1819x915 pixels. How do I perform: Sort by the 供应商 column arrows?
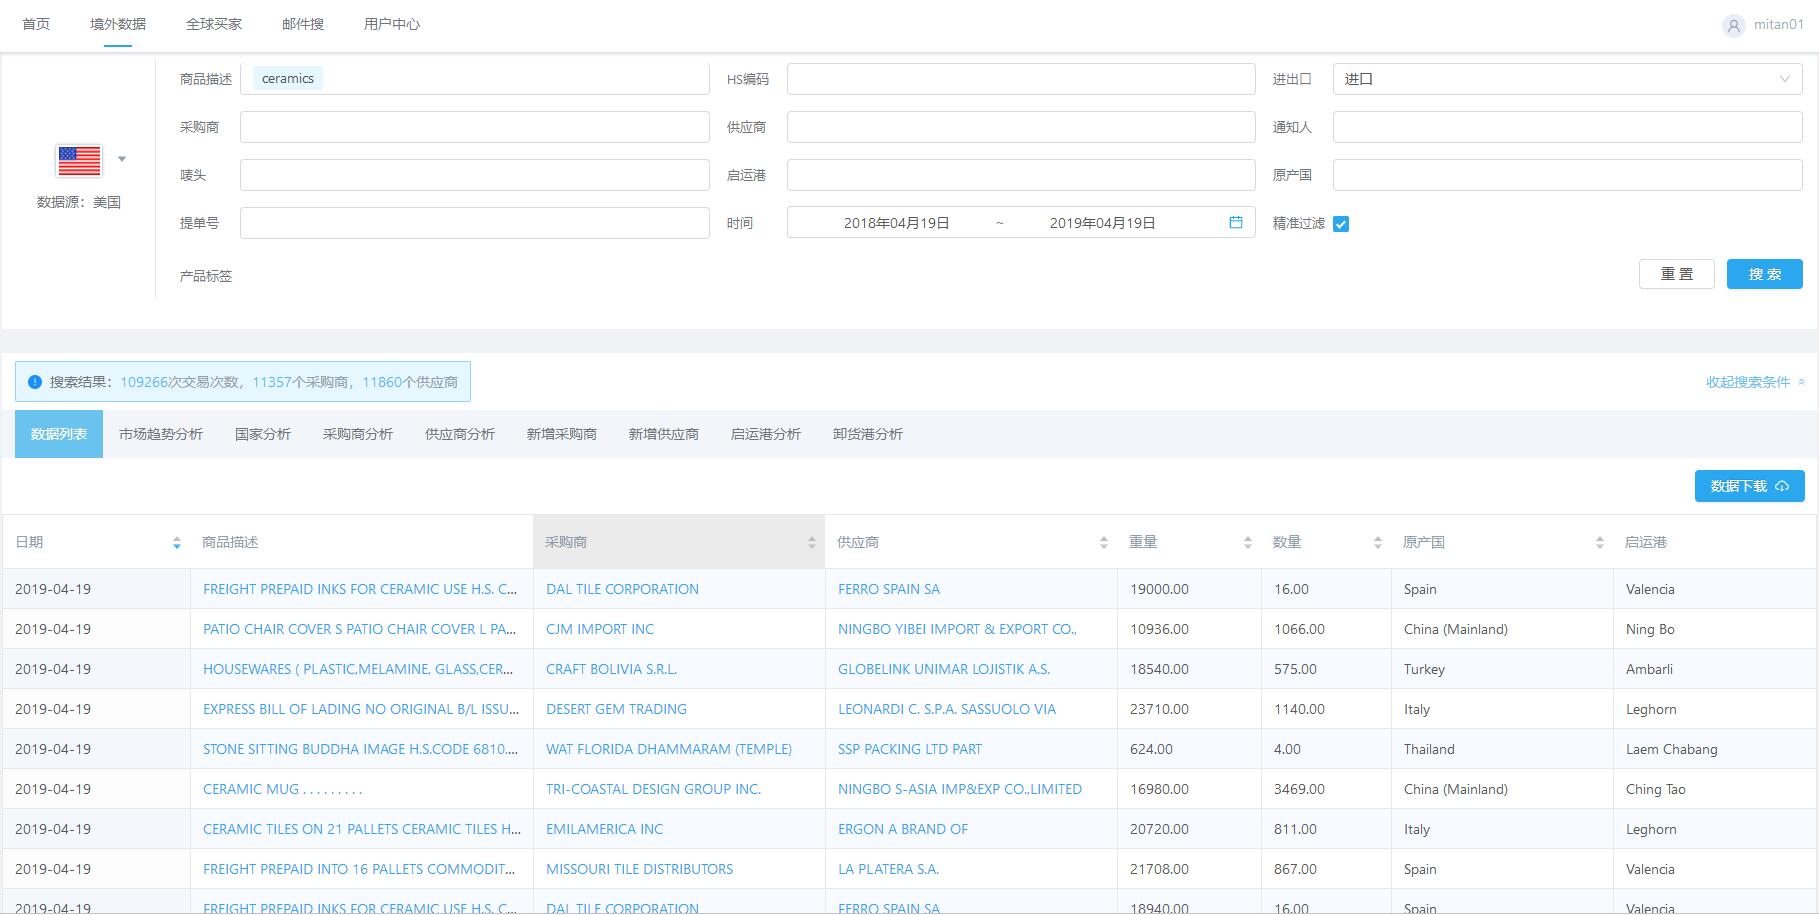1103,543
